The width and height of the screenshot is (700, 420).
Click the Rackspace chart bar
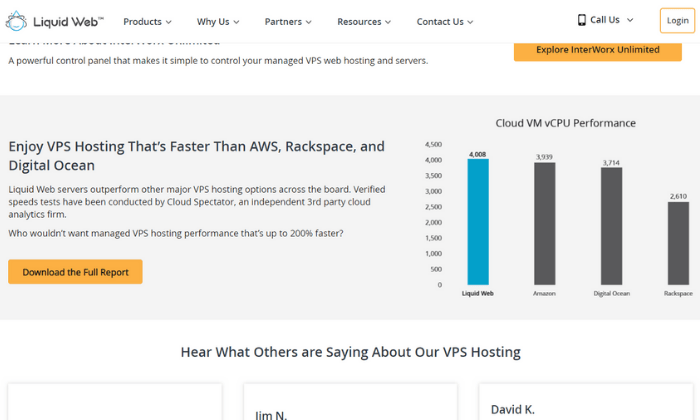coord(678,243)
